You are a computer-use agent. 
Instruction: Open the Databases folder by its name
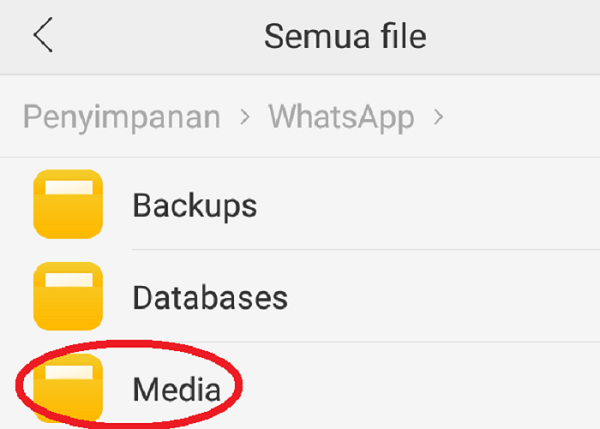[x=210, y=297]
